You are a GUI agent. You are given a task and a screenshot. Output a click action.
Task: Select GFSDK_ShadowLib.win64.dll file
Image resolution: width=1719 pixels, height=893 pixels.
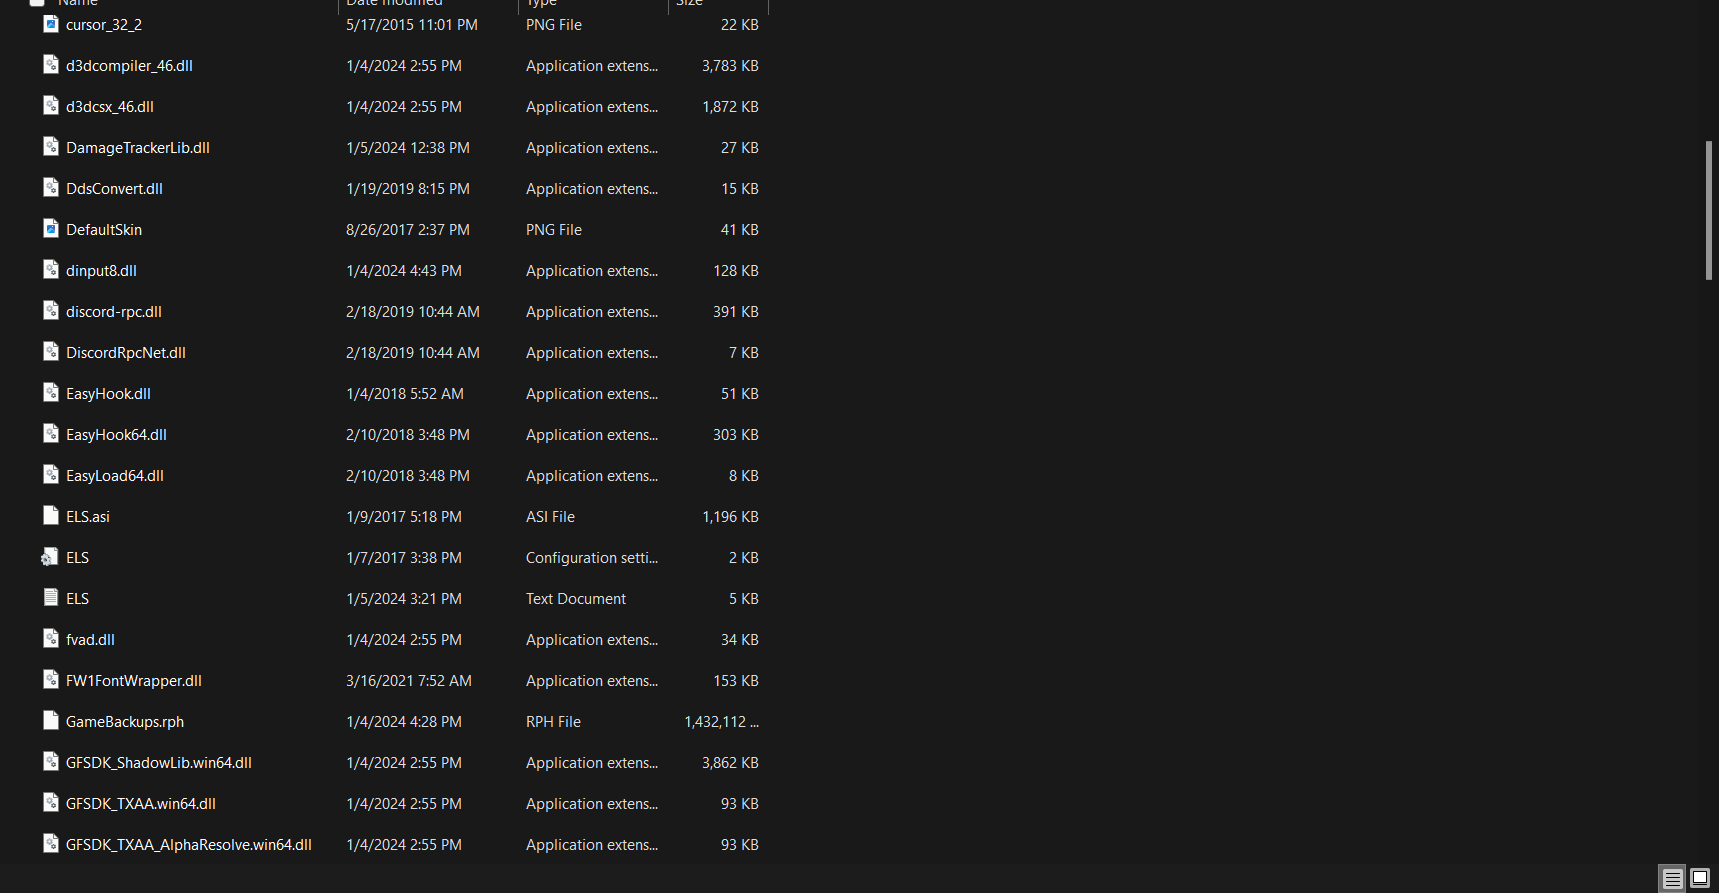click(159, 762)
